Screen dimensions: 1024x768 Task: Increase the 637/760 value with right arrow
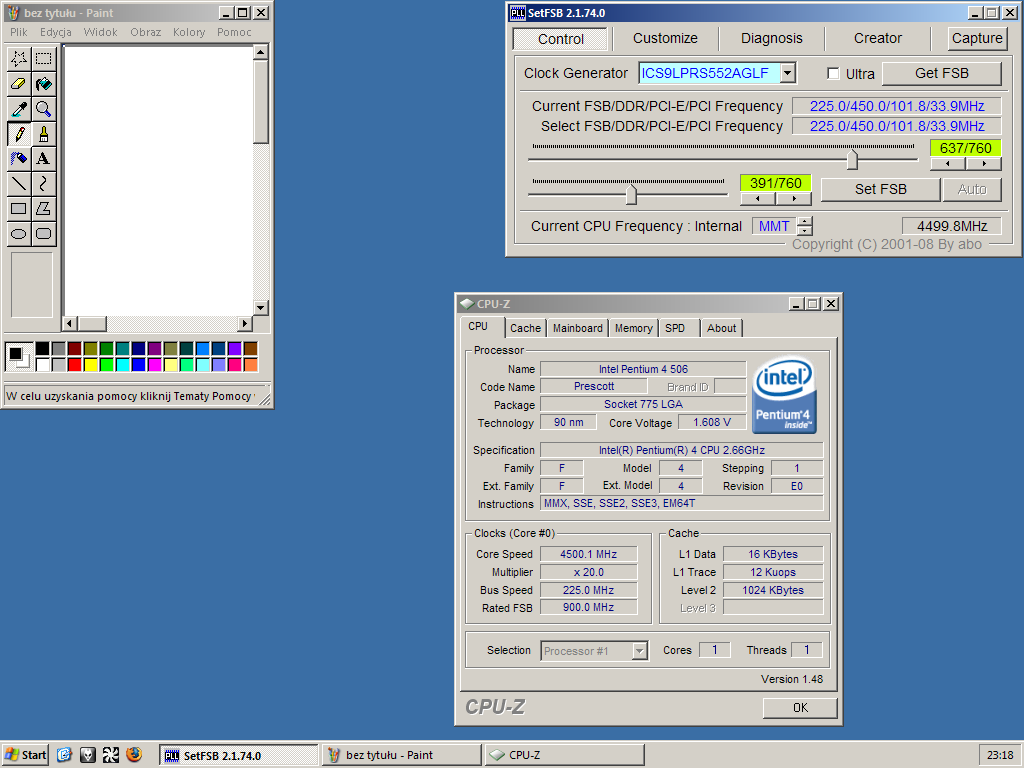click(984, 164)
